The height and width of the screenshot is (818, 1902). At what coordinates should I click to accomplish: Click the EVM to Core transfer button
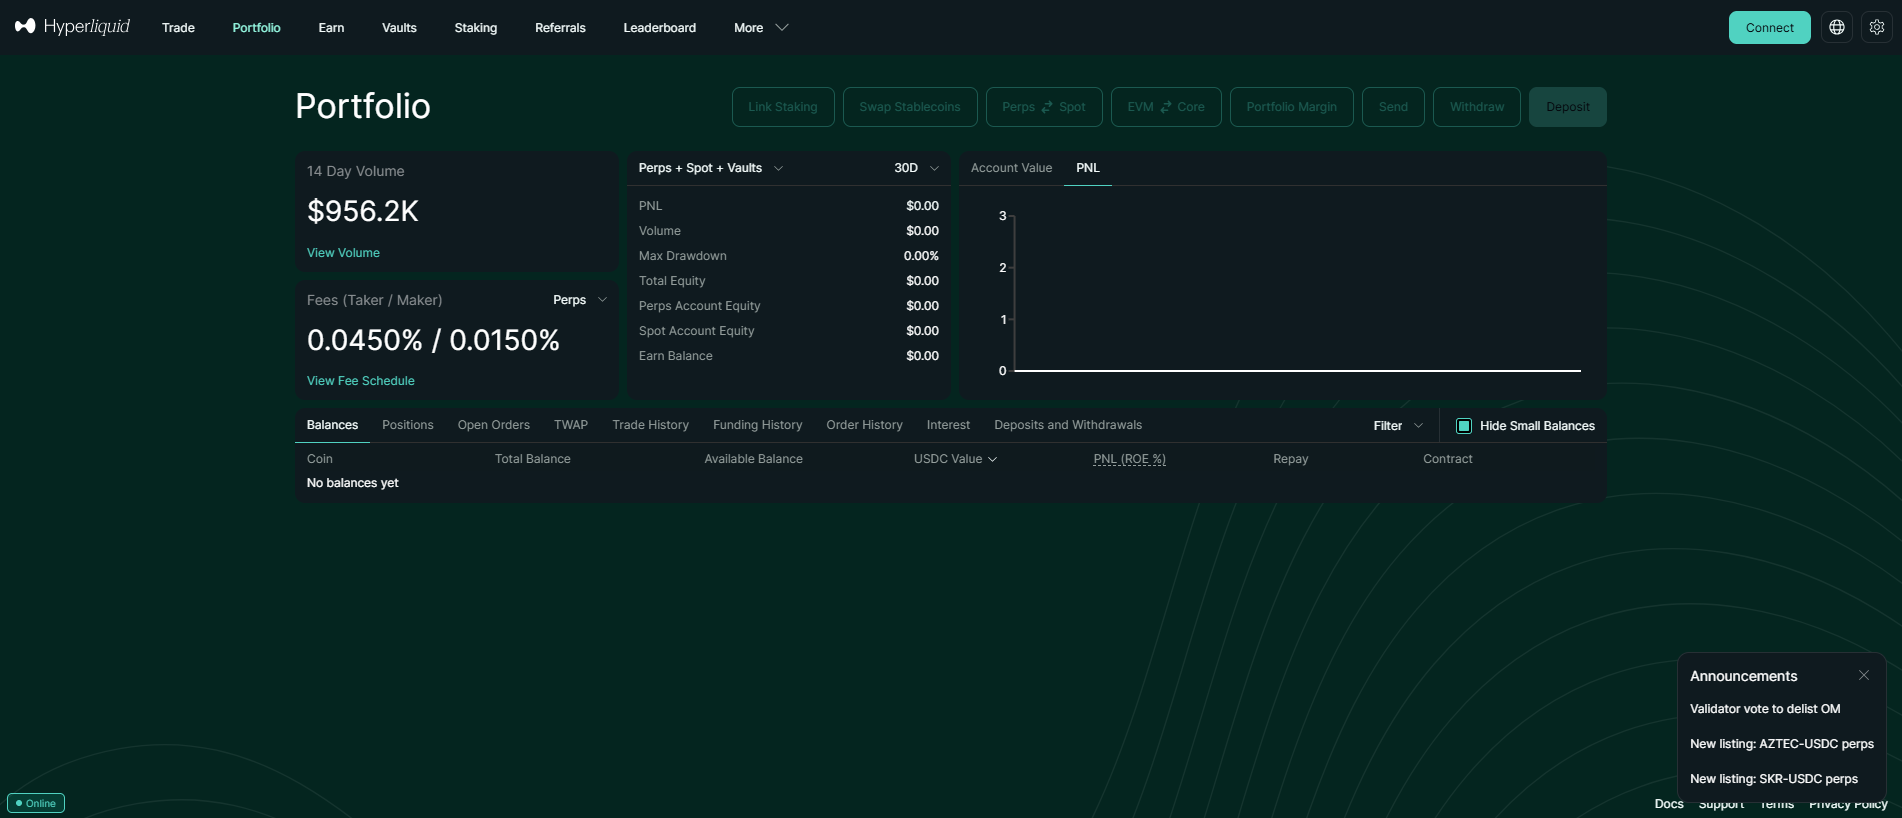pyautogui.click(x=1166, y=107)
